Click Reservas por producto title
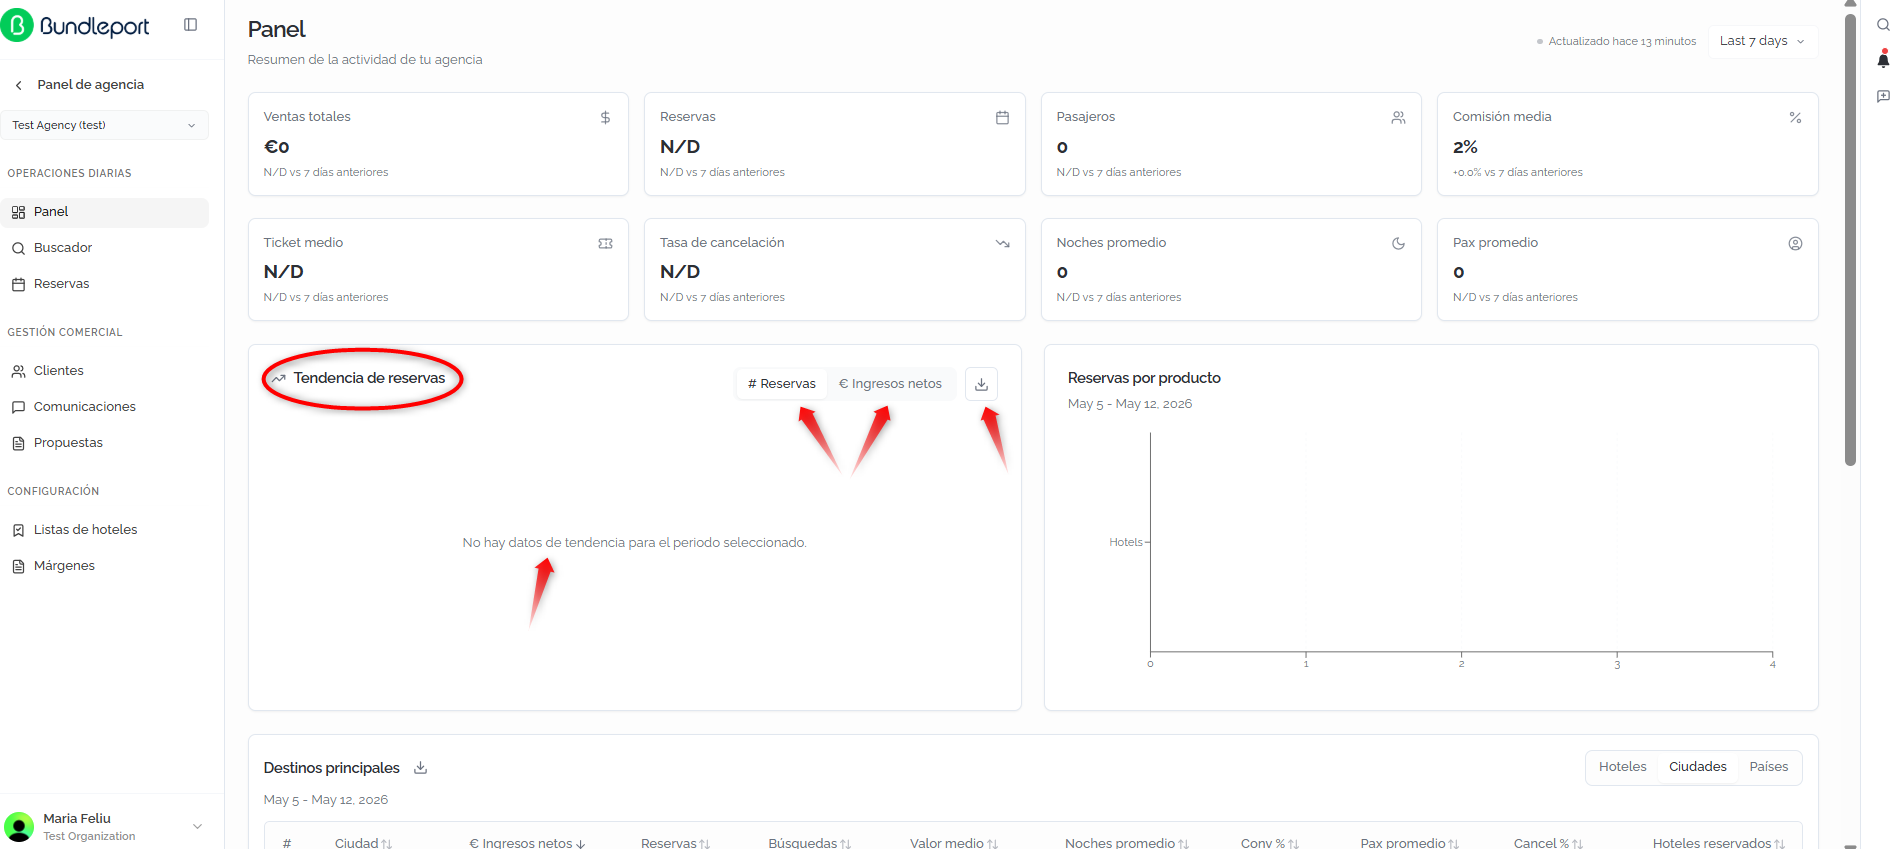Image resolution: width=1891 pixels, height=849 pixels. click(1144, 378)
